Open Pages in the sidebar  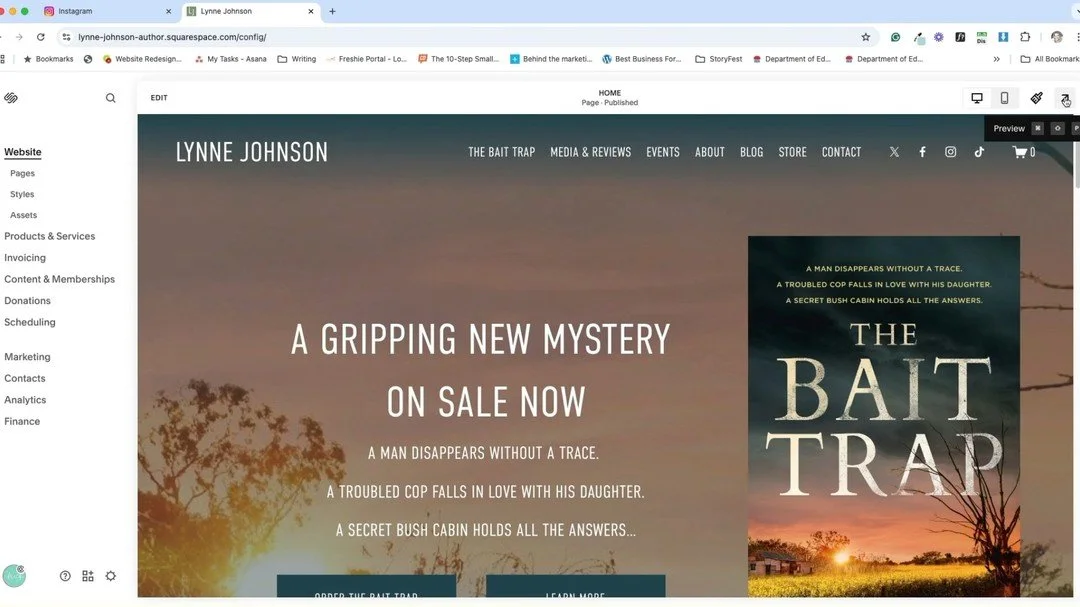pos(22,174)
